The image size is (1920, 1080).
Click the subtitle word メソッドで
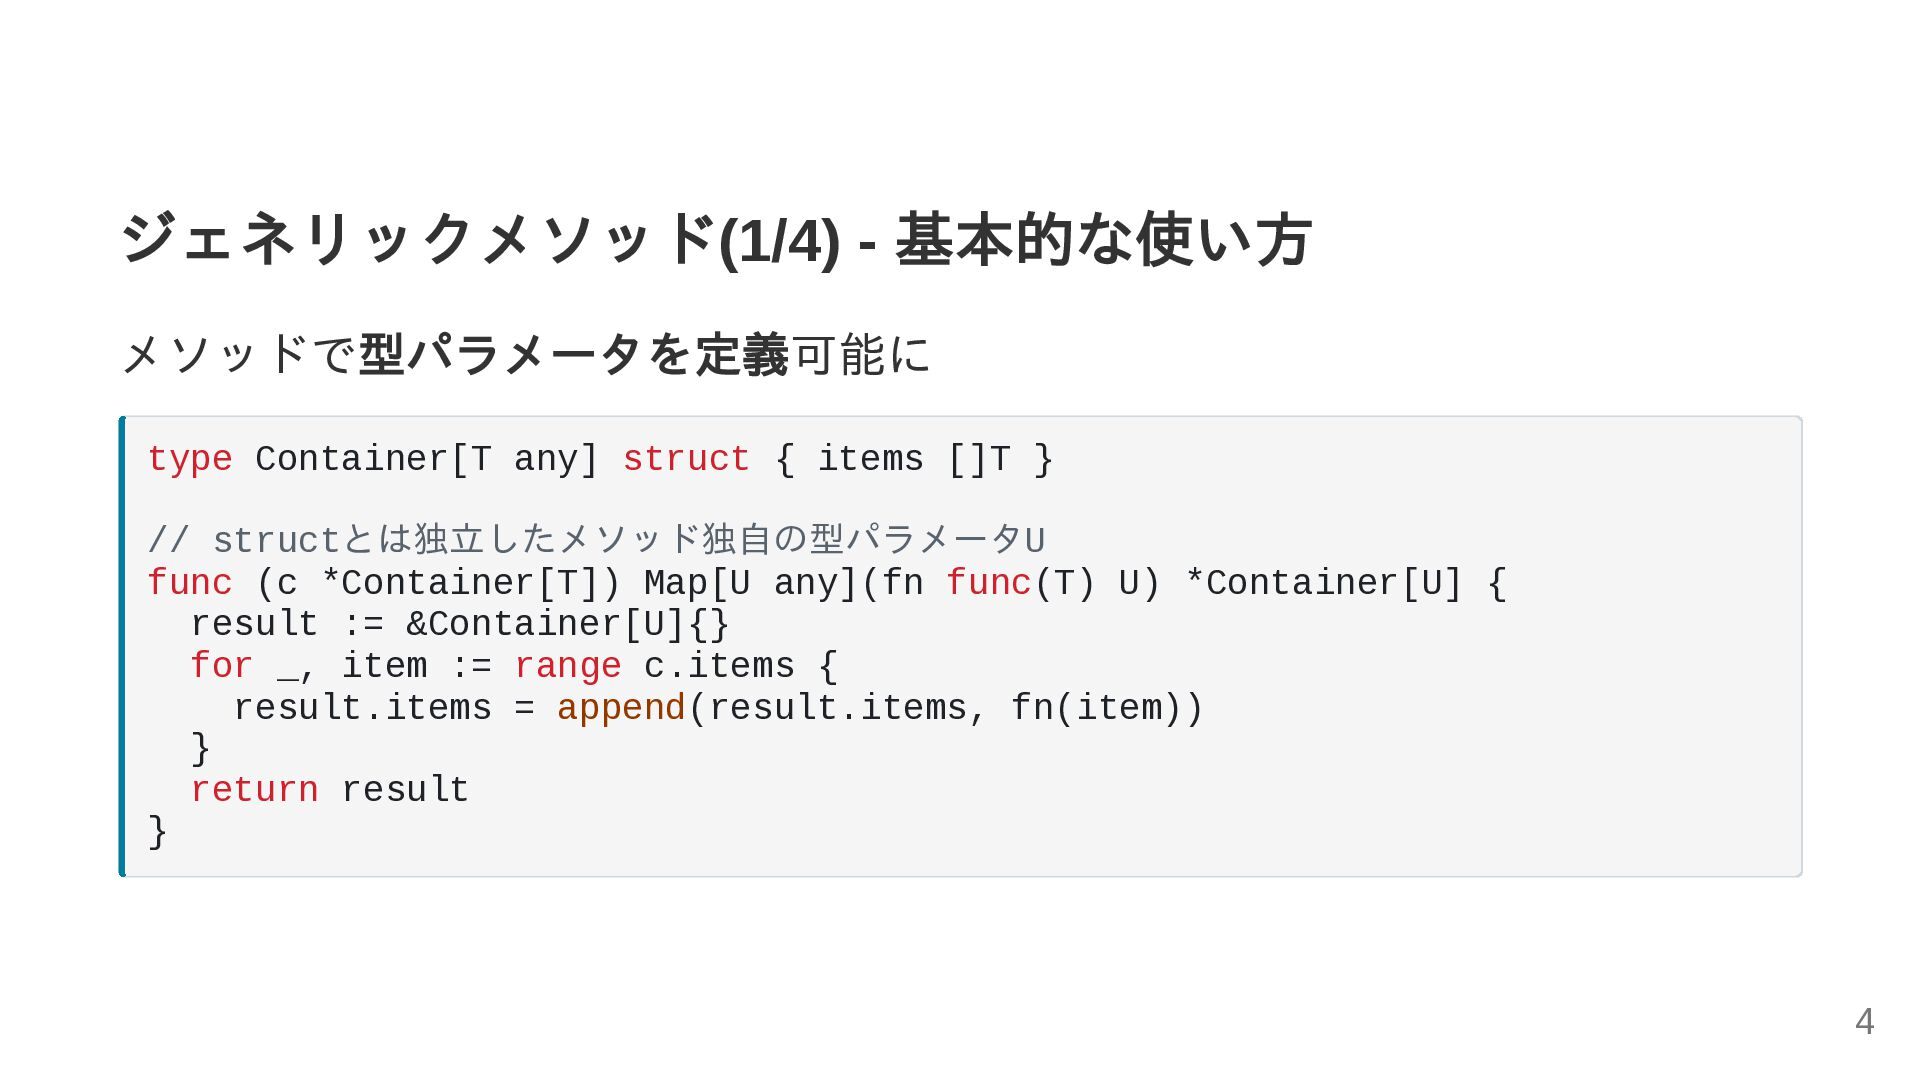coord(238,354)
